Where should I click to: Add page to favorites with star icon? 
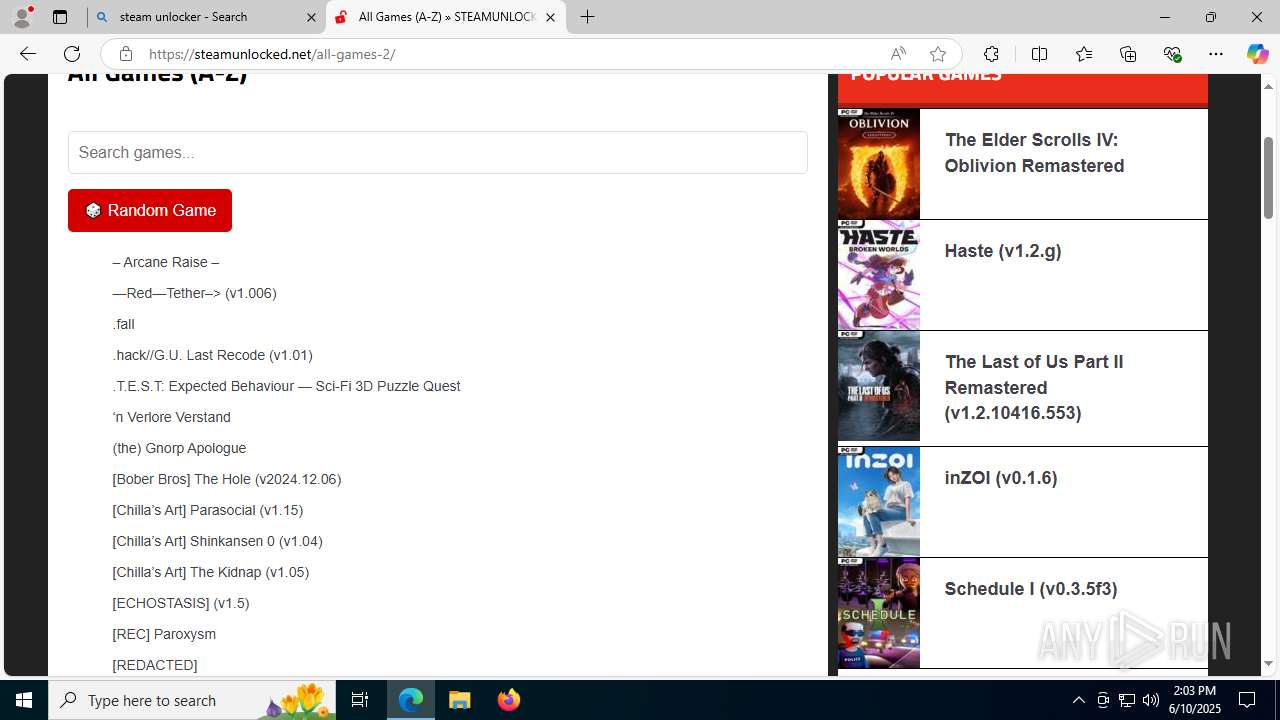(937, 54)
